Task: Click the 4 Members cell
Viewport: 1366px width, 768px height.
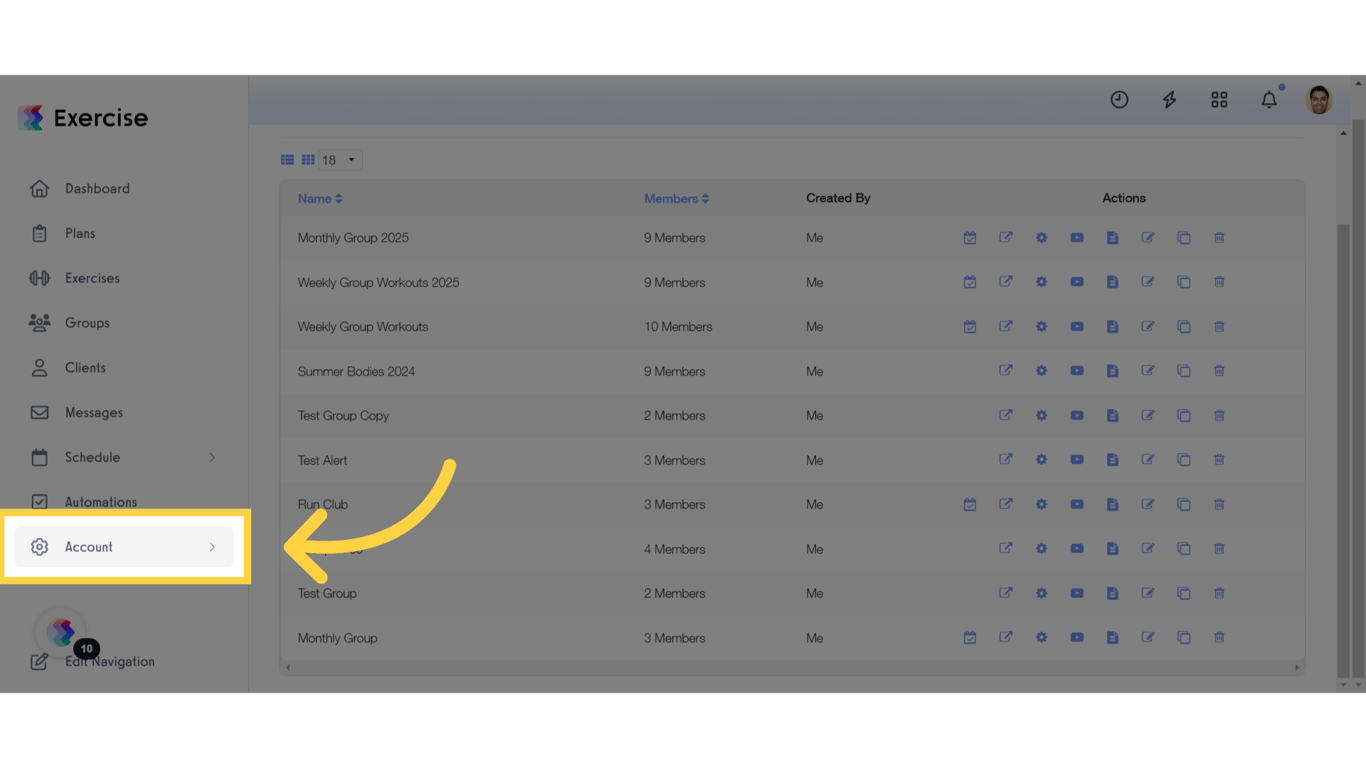Action: [674, 549]
